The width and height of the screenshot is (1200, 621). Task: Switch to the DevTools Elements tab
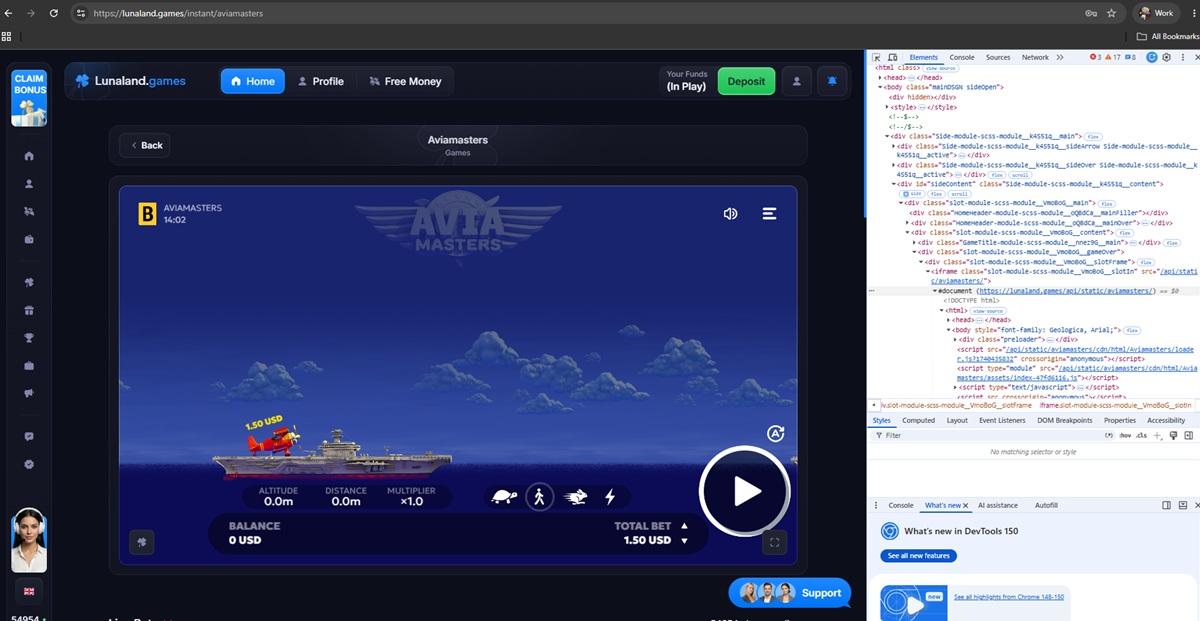pyautogui.click(x=923, y=58)
